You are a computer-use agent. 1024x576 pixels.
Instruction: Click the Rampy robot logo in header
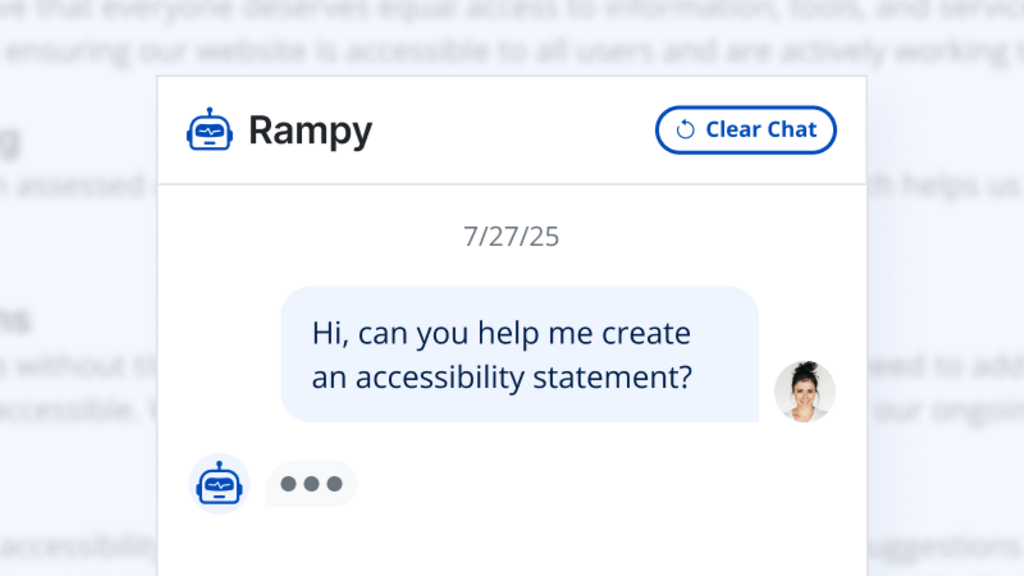[210, 130]
